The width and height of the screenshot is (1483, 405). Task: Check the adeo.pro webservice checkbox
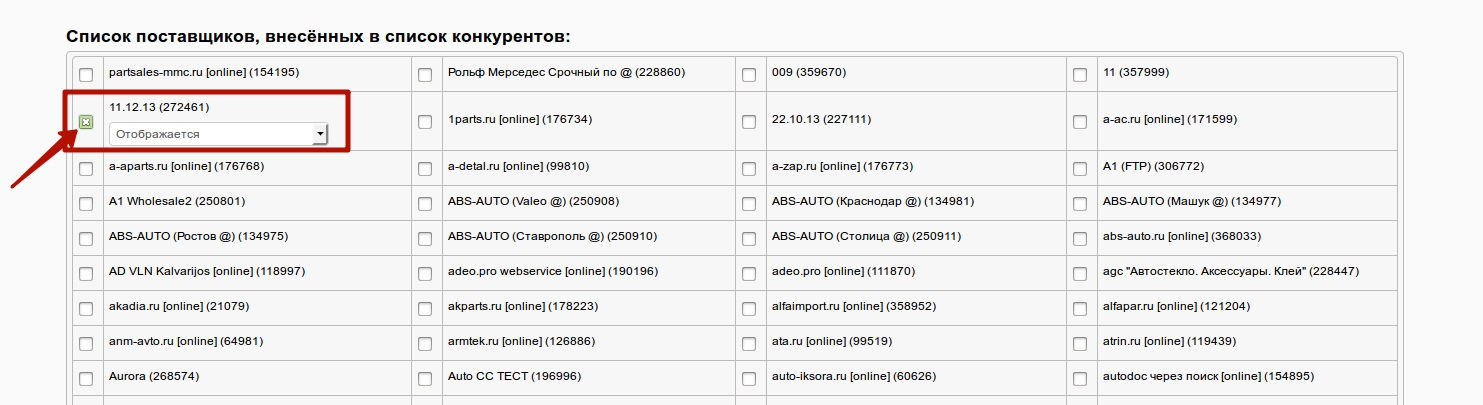click(x=425, y=274)
